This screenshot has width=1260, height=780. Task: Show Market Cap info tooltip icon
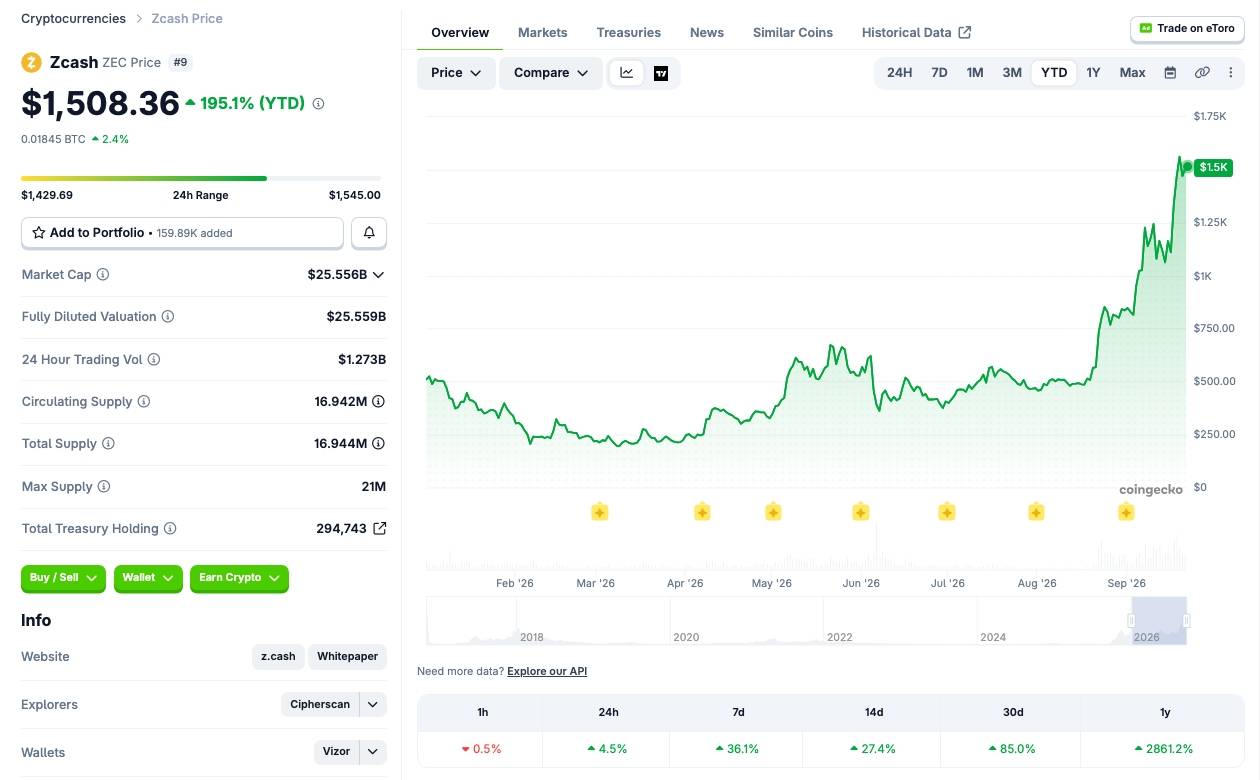tap(103, 274)
